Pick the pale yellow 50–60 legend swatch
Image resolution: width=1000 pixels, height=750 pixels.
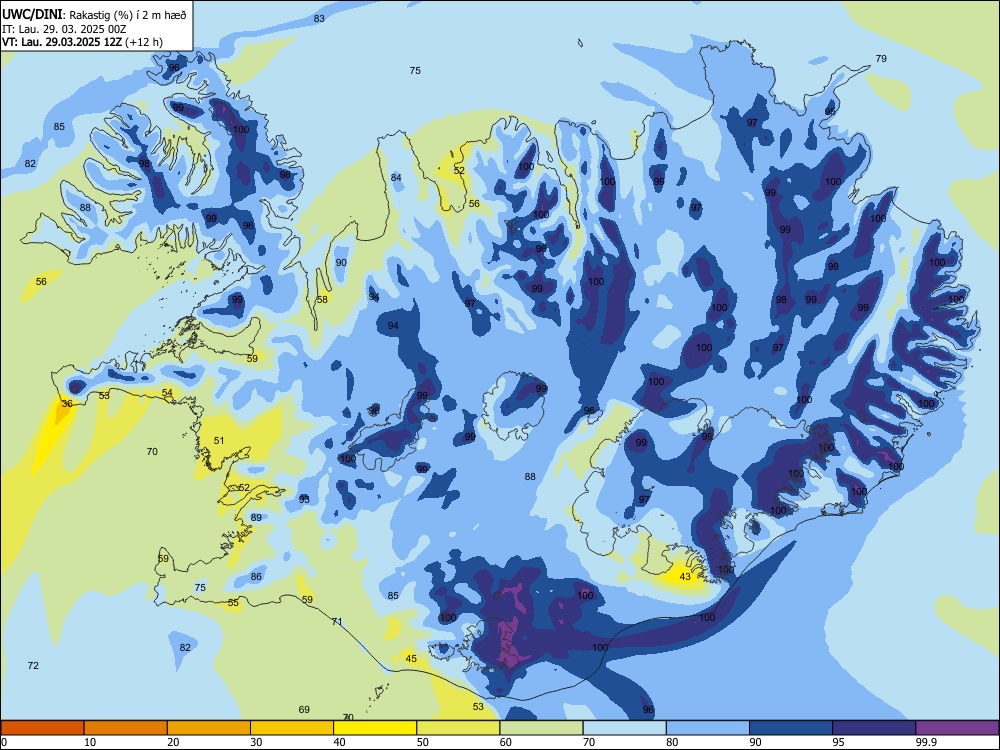tap(458, 728)
